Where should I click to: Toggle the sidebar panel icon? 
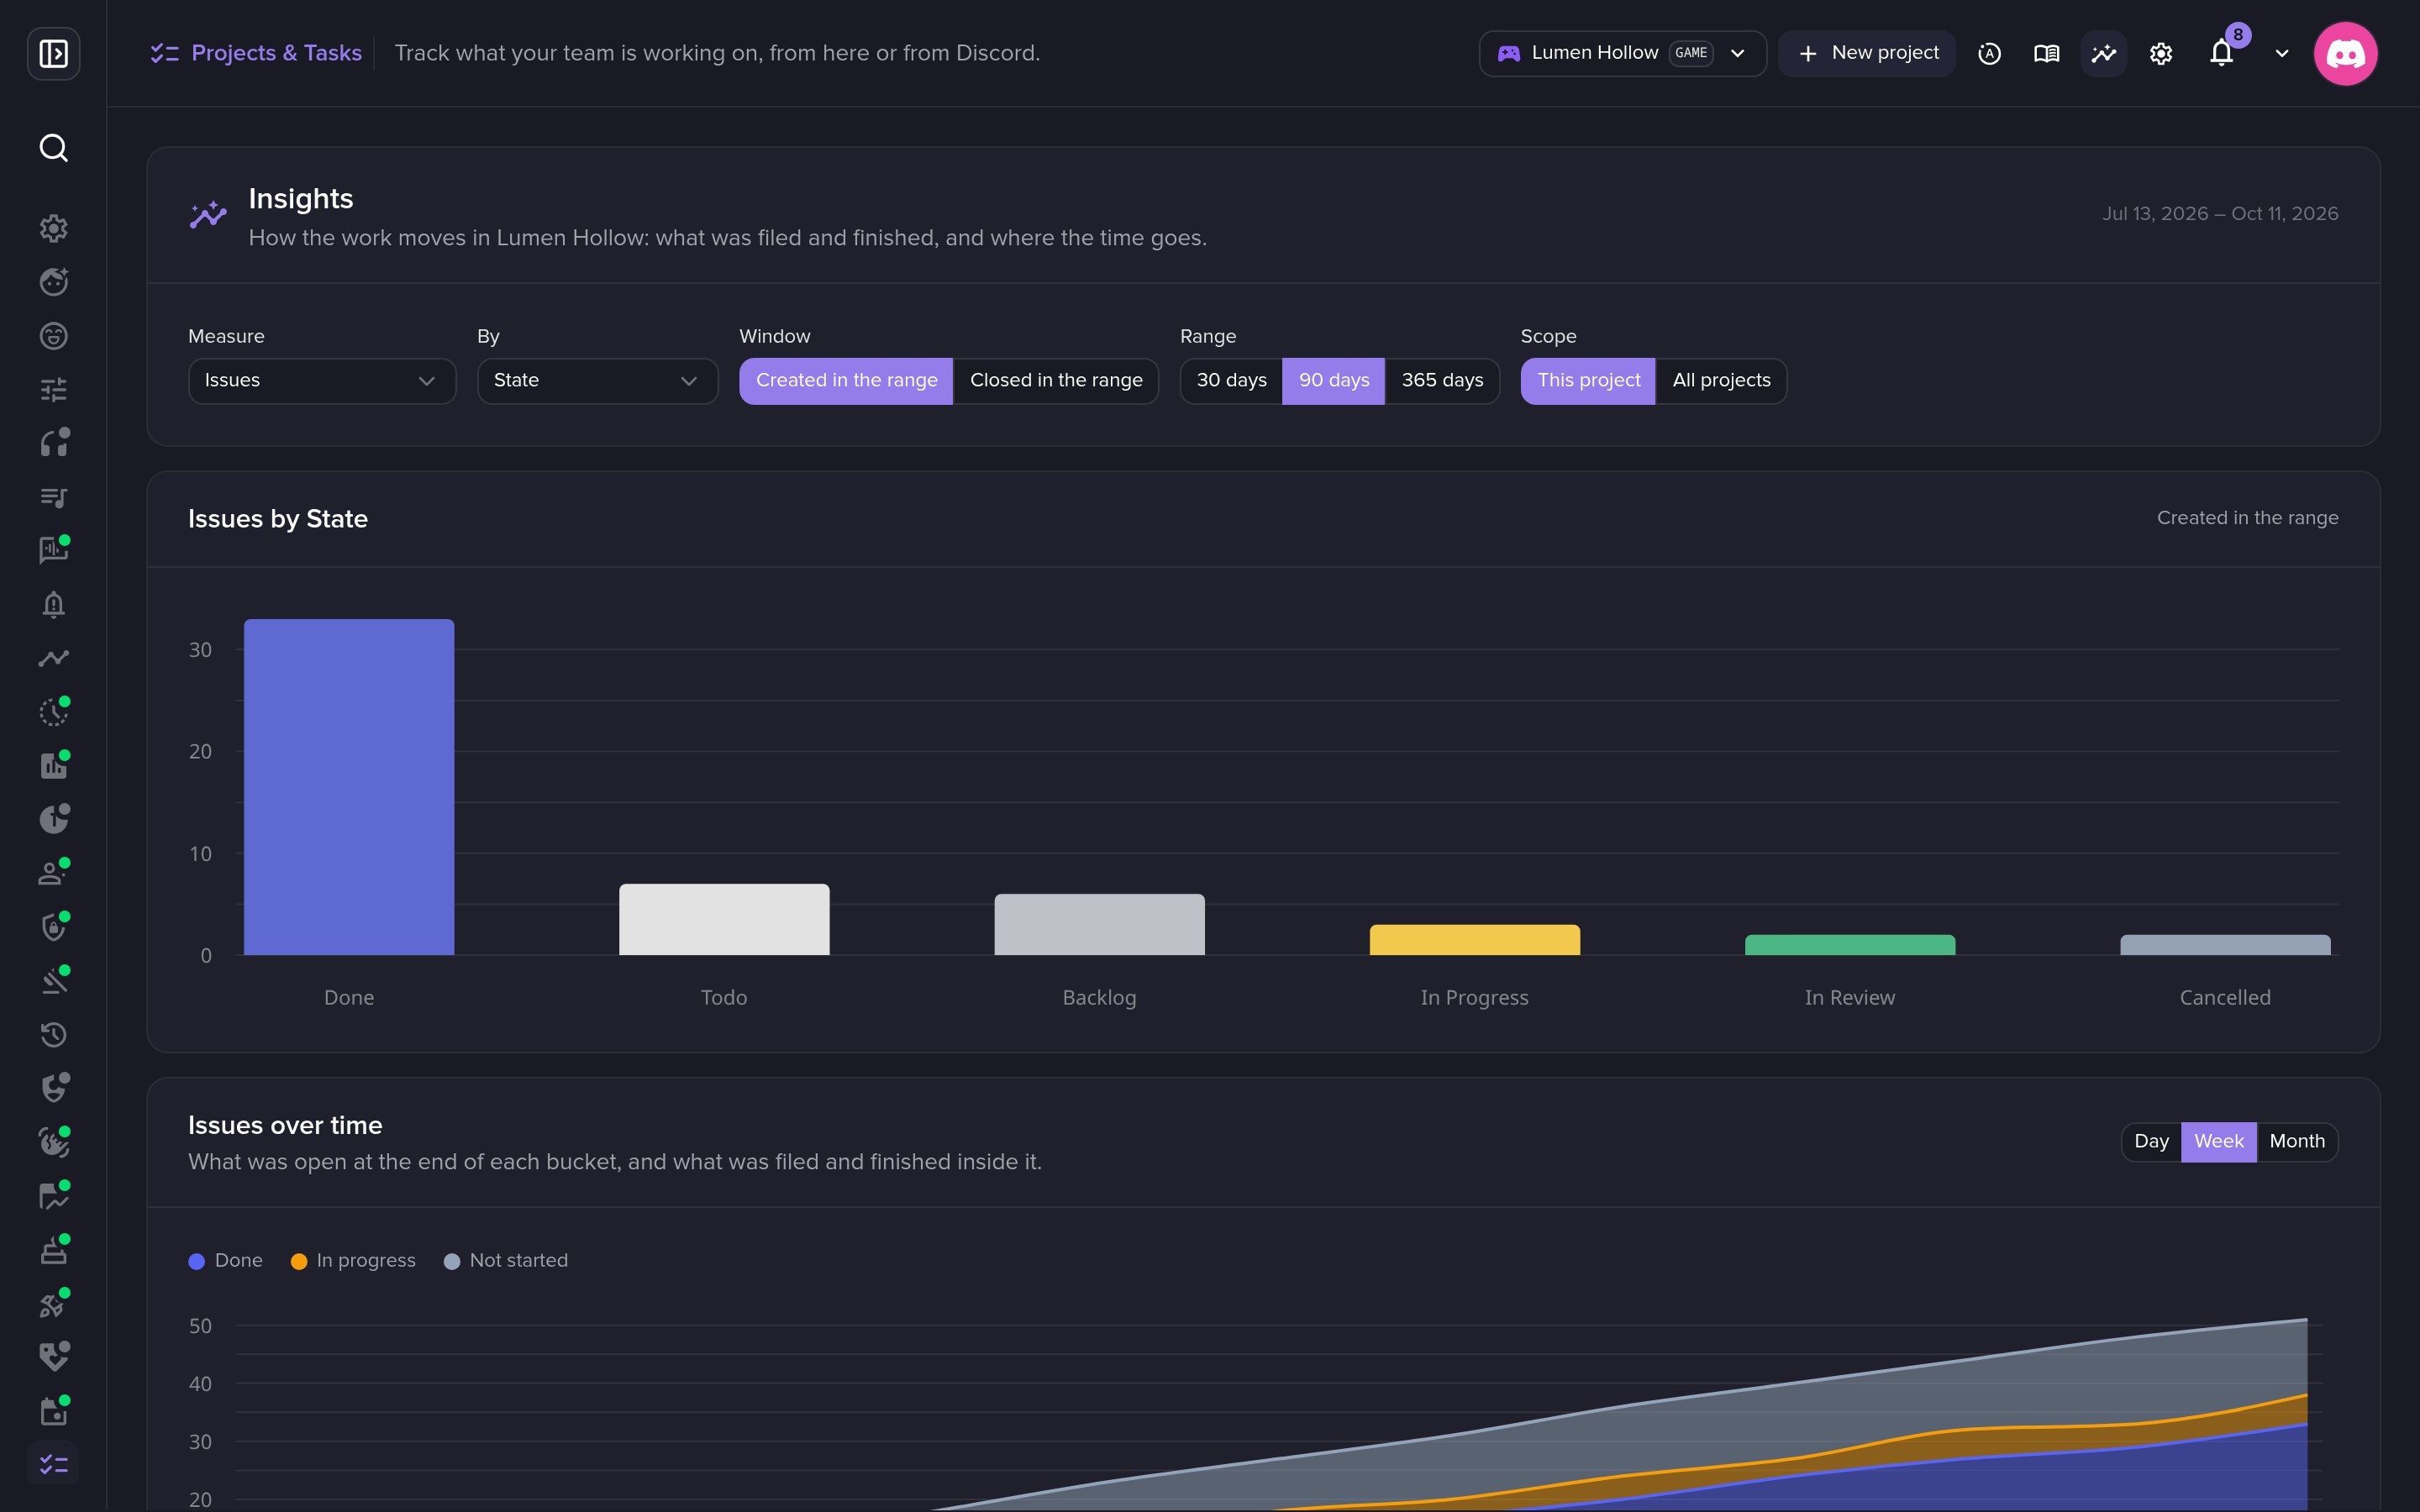point(53,53)
